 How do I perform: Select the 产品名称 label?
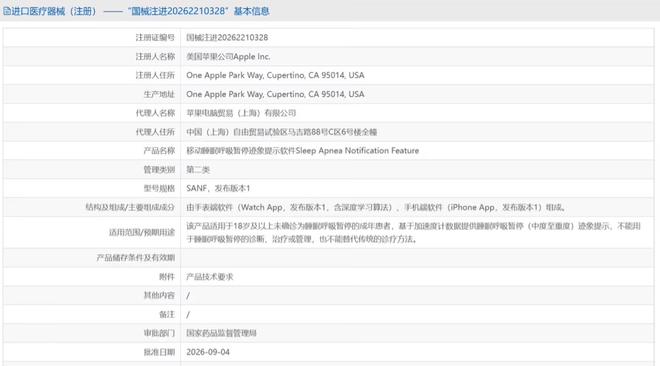coord(159,151)
